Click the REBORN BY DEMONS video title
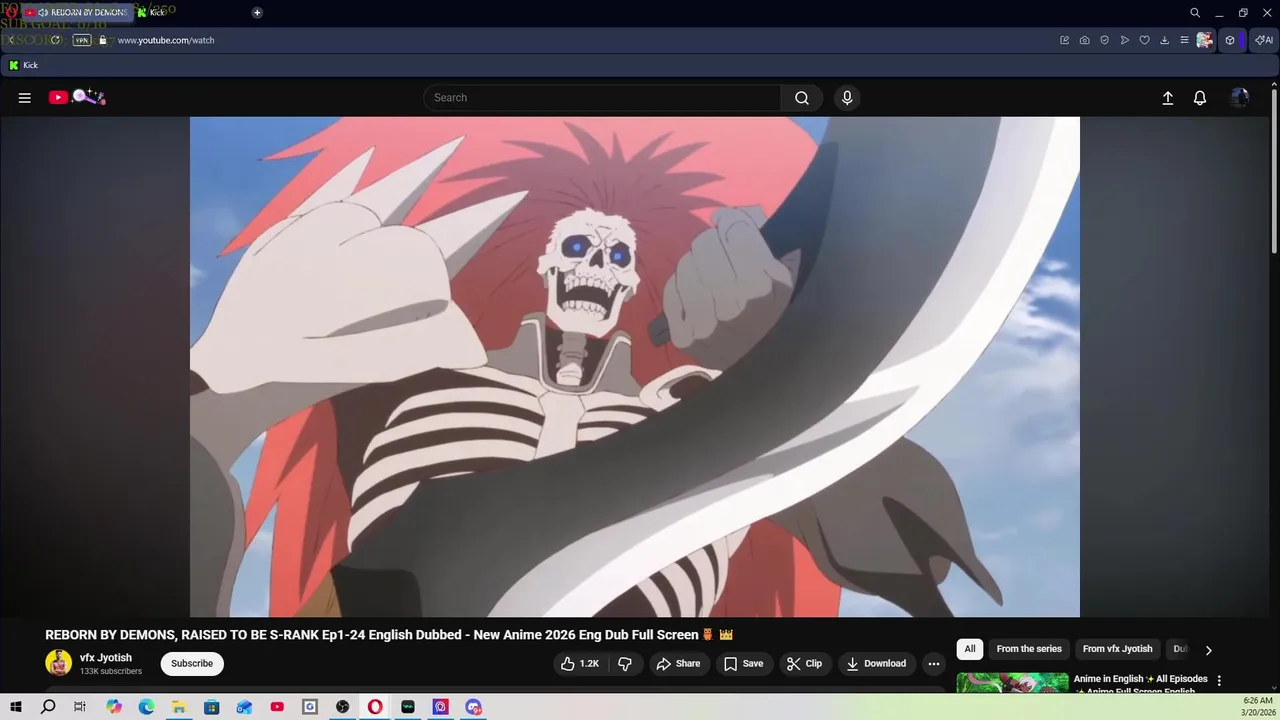 389,635
